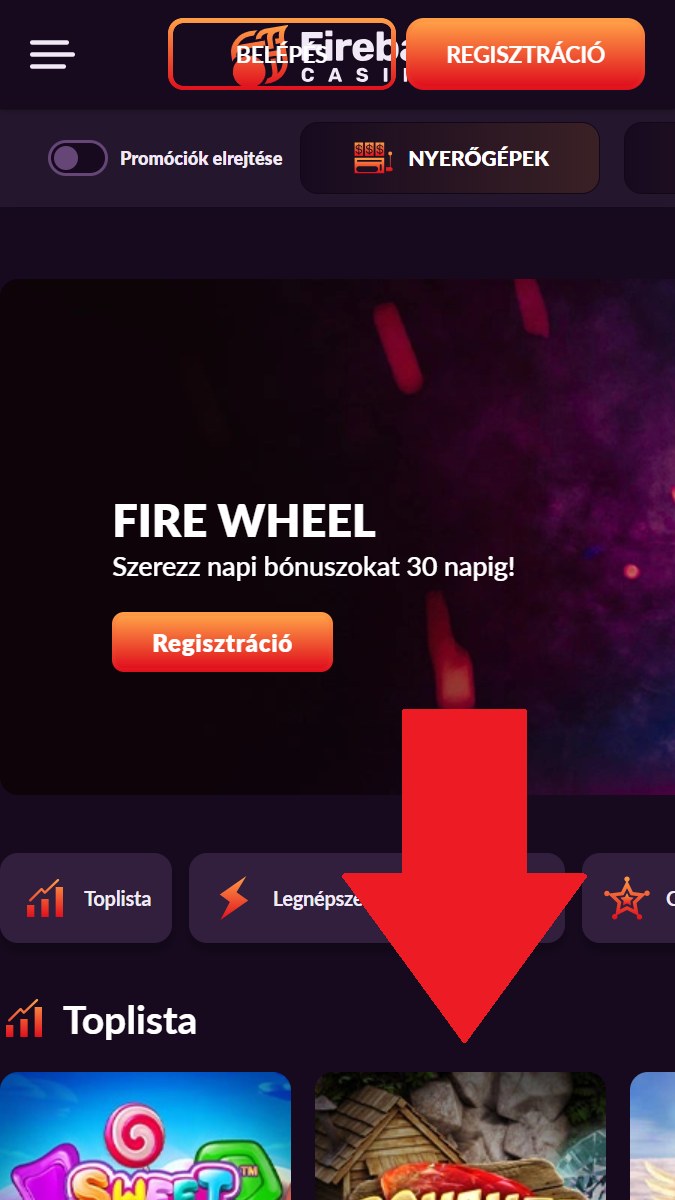Open the partially visible third game thumbnail
This screenshot has height=1200, width=675.
click(652, 1136)
